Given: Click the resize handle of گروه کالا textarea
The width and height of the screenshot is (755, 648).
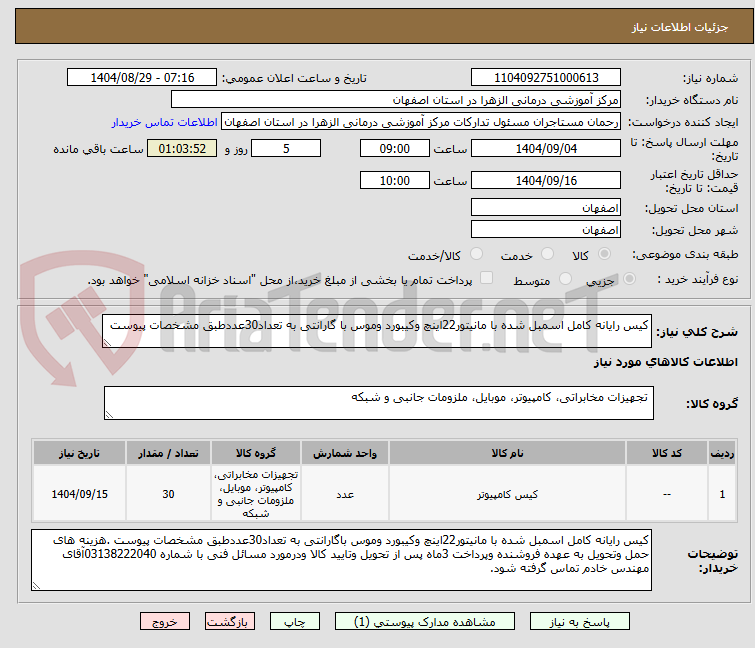Looking at the screenshot, I should coord(109,415).
